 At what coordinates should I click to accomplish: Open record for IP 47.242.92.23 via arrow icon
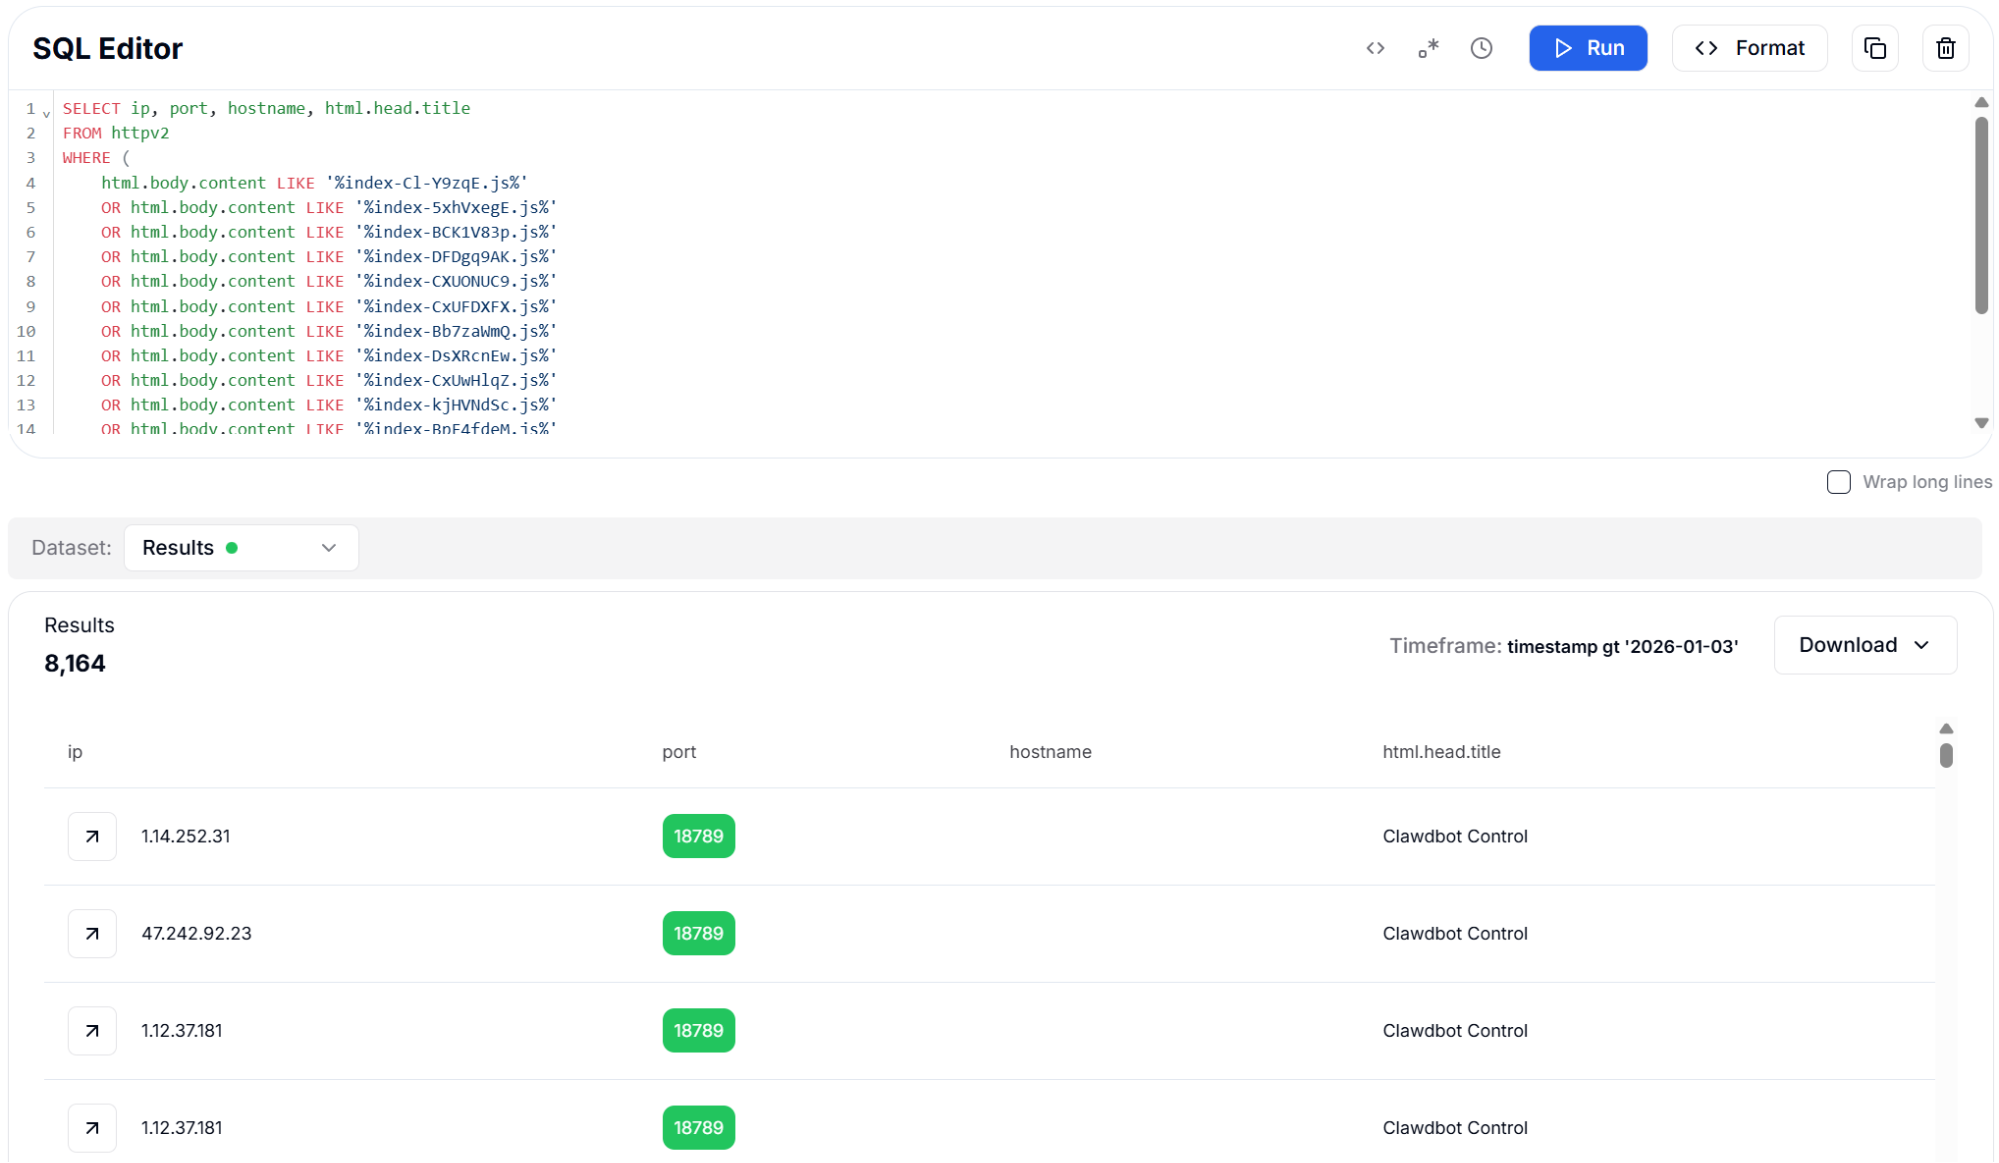pyautogui.click(x=92, y=933)
